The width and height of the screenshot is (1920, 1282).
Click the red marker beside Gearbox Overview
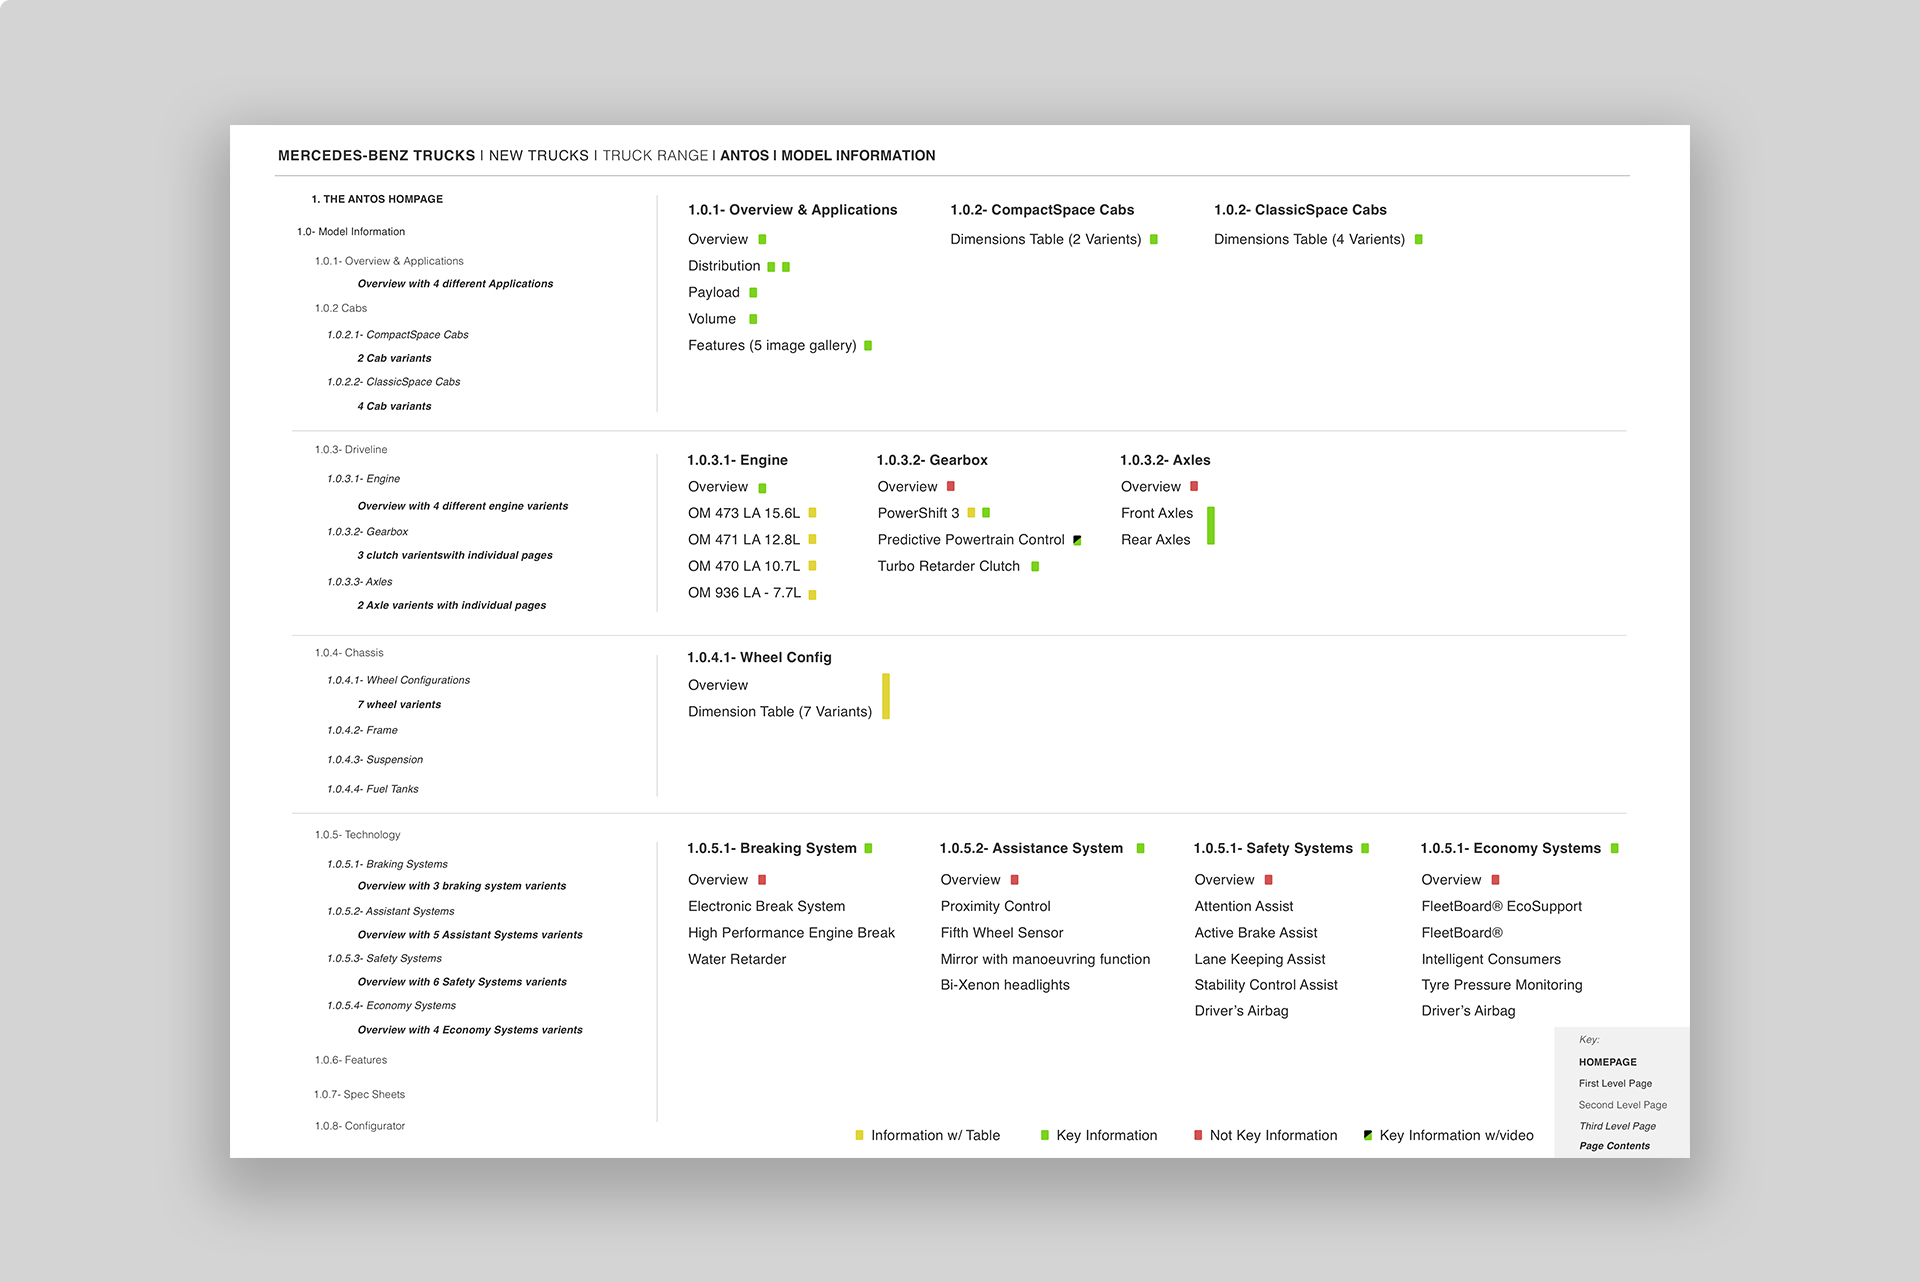[951, 487]
